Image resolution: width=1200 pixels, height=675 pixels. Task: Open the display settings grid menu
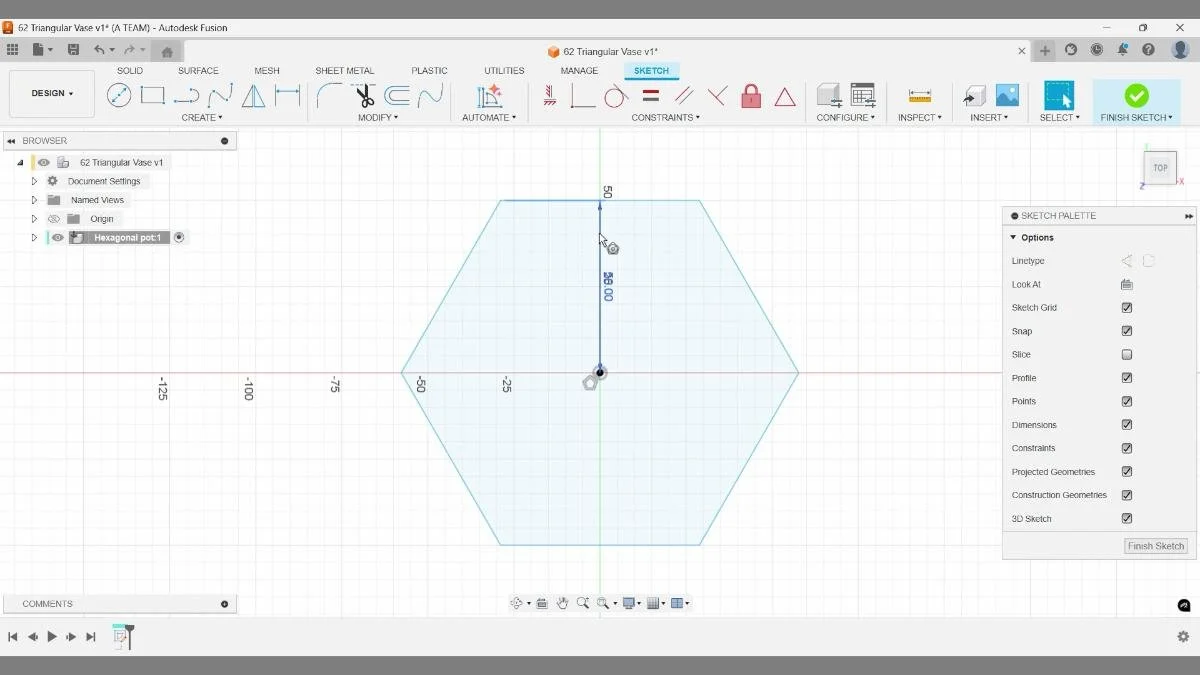655,603
